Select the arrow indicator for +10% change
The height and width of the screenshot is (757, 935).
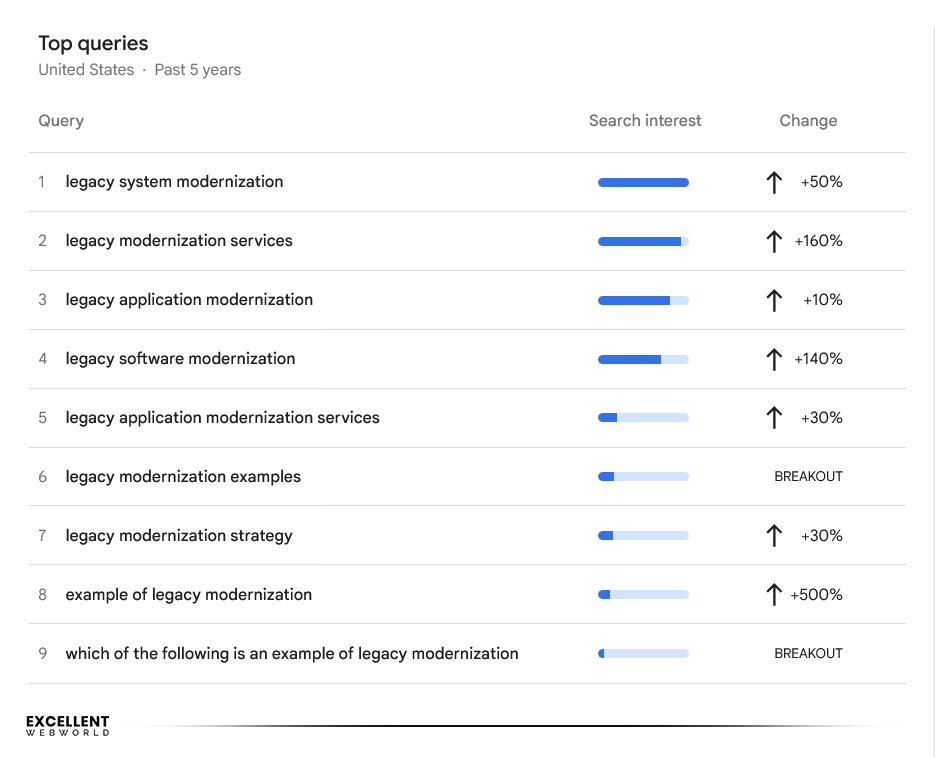coord(774,300)
